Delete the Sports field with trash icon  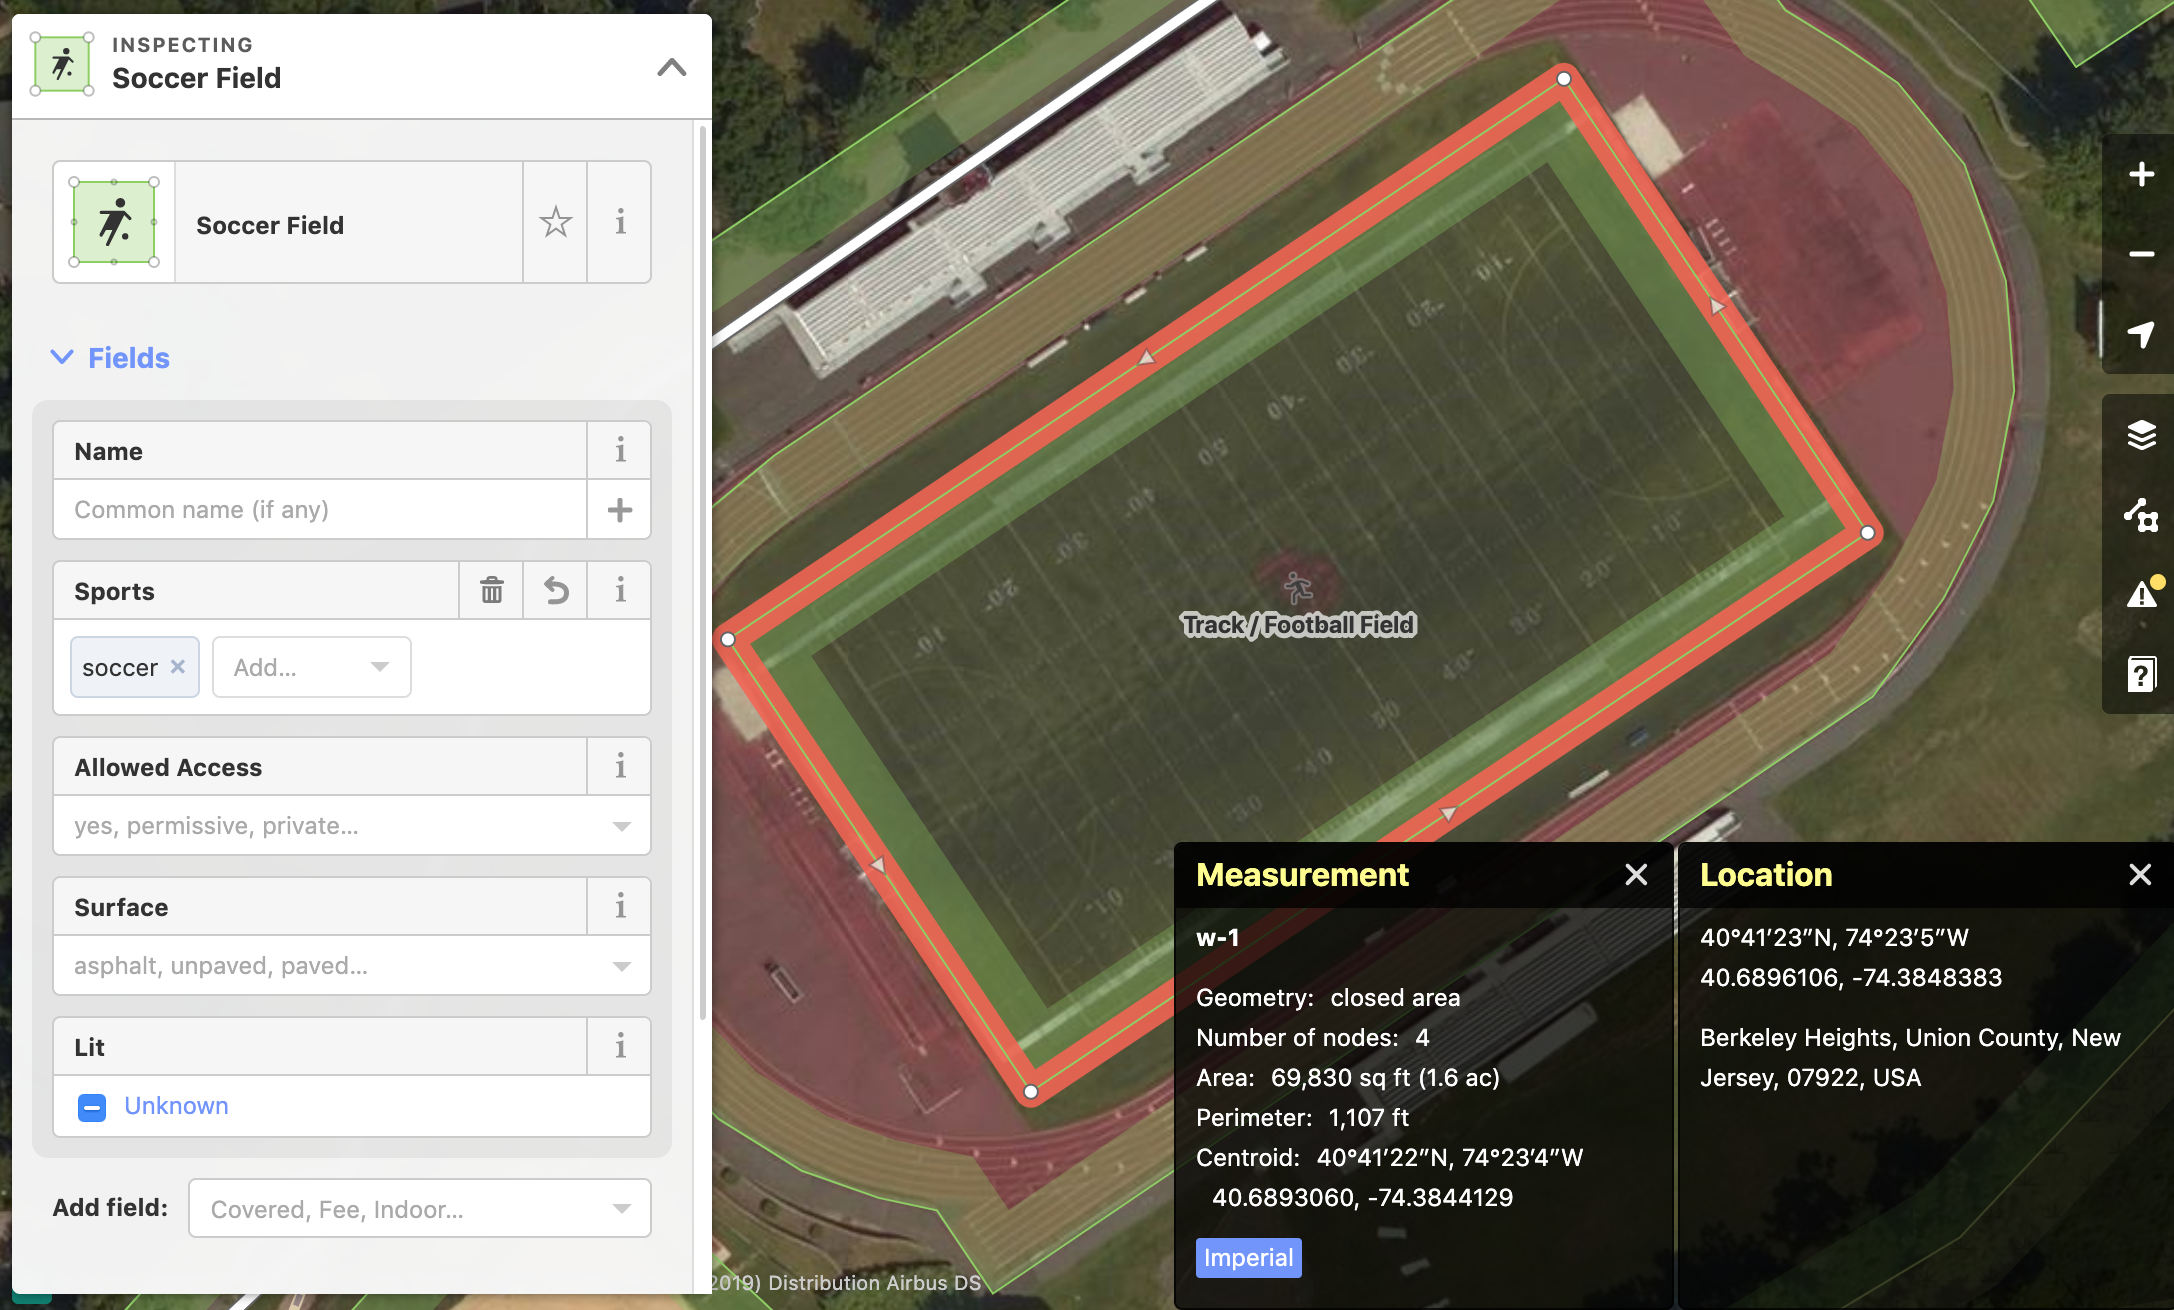pos(491,591)
